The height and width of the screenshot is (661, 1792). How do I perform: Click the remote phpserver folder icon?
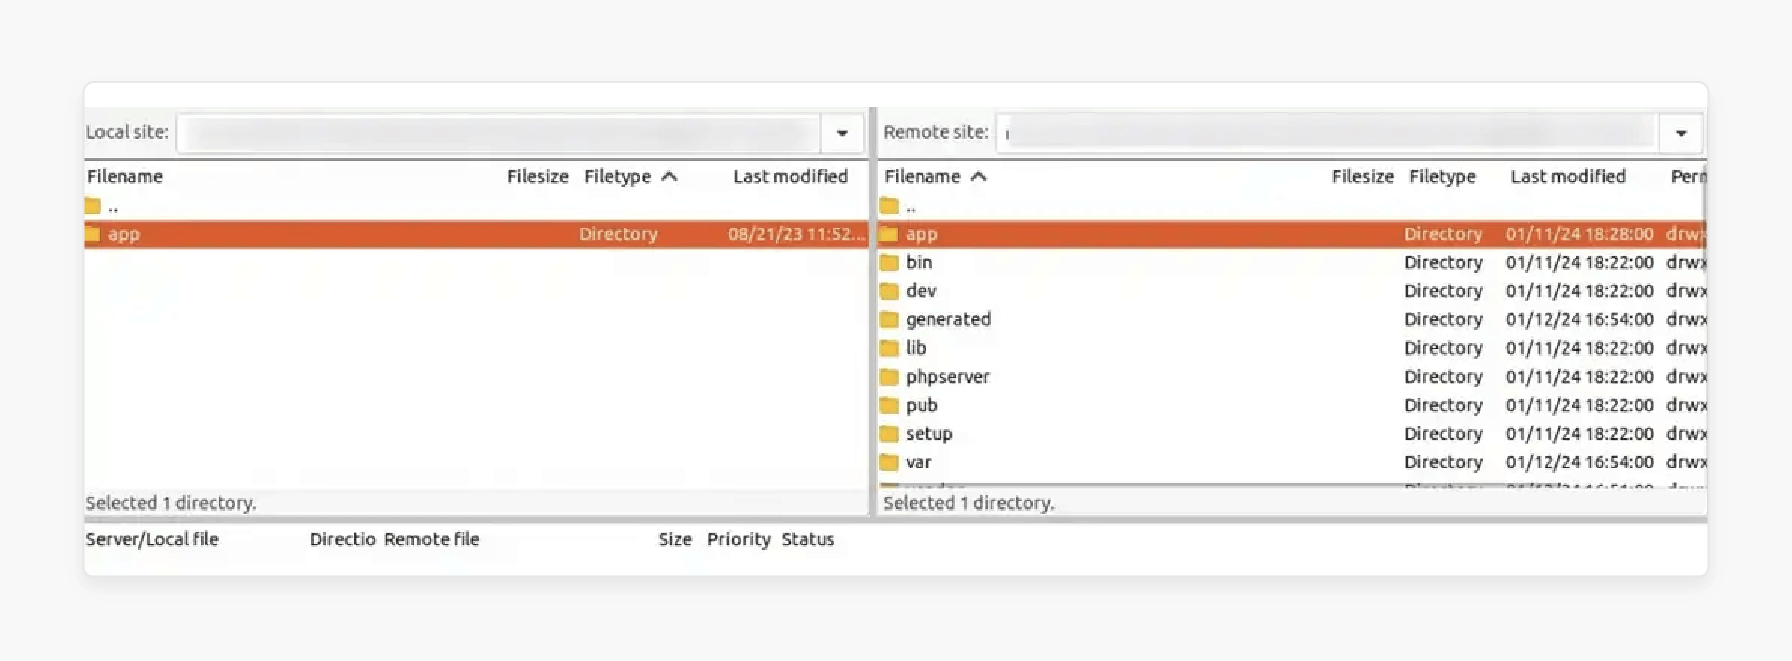tap(889, 377)
